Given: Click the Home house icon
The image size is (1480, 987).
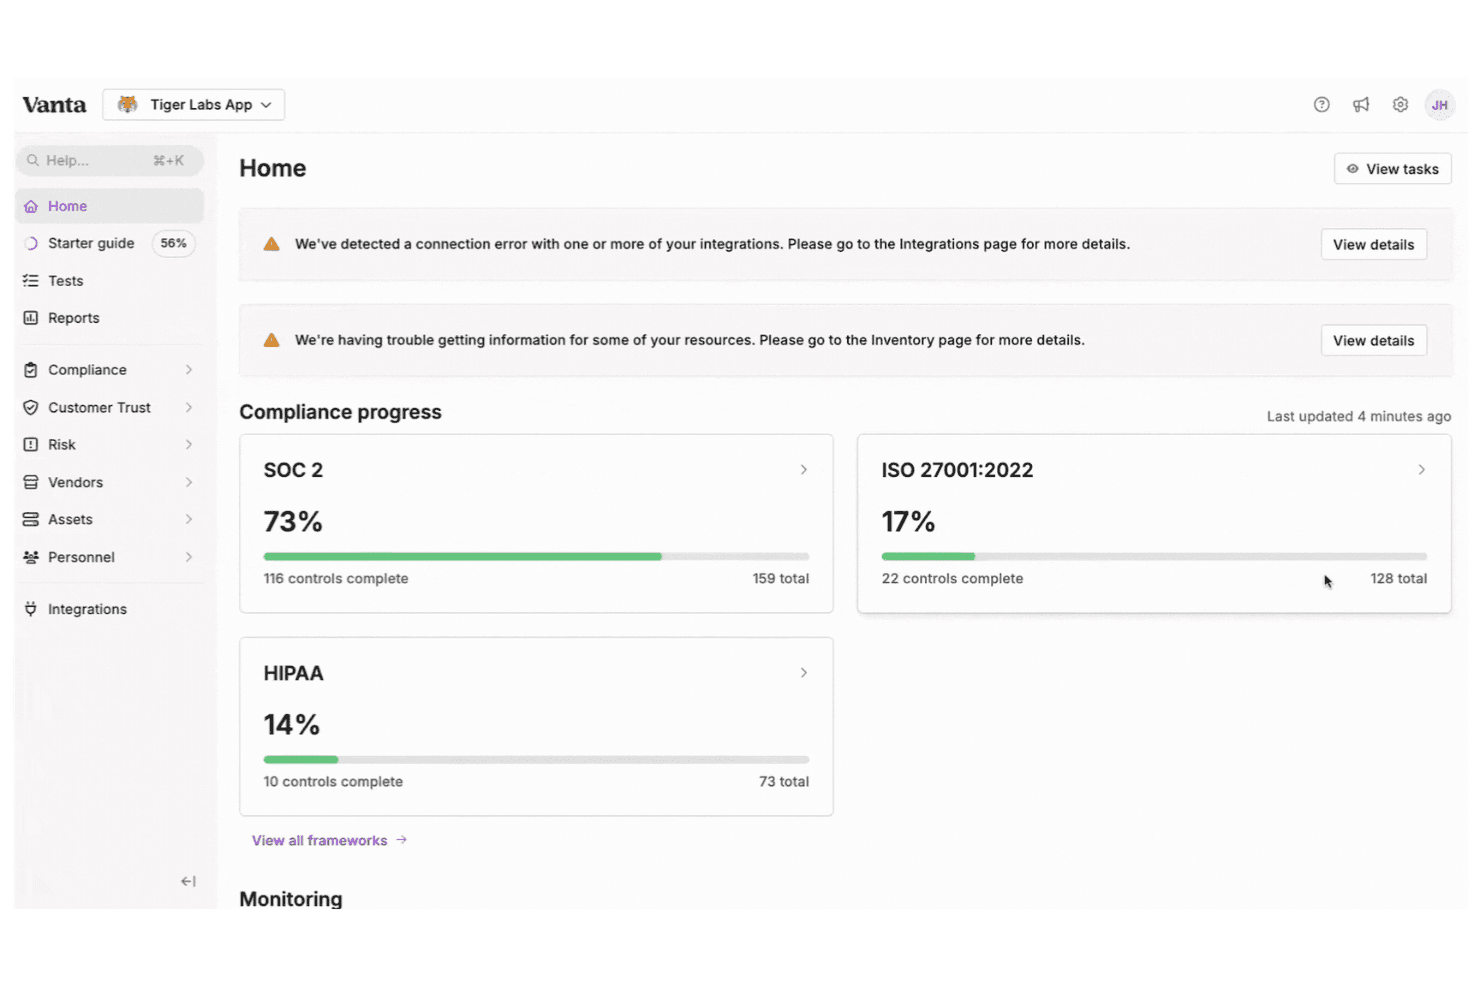Looking at the screenshot, I should click(31, 206).
